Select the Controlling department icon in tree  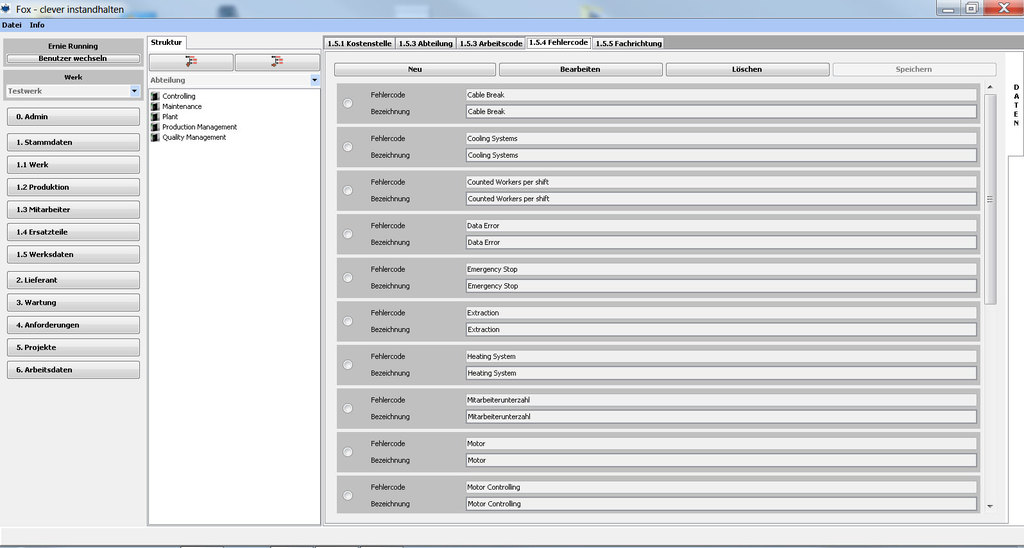tap(155, 96)
